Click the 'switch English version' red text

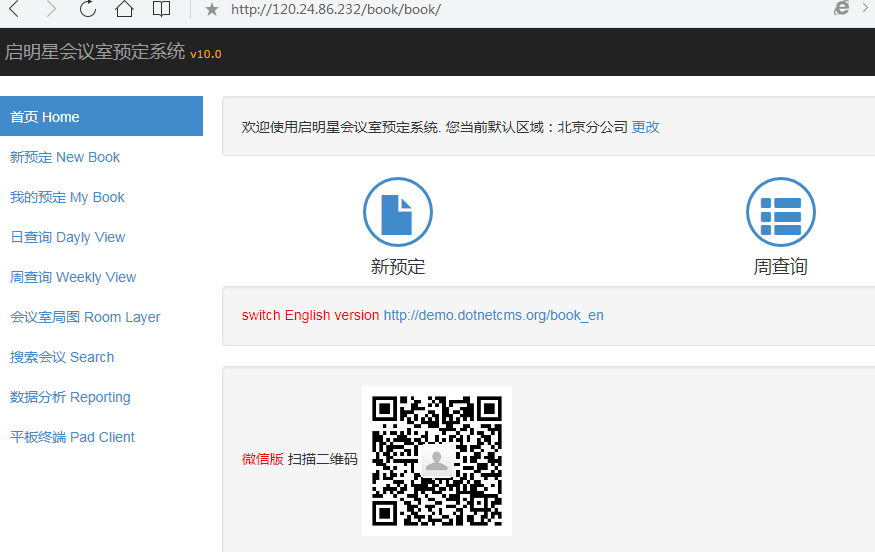coord(310,315)
